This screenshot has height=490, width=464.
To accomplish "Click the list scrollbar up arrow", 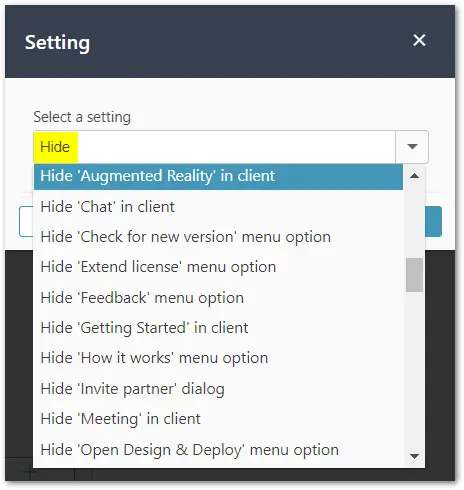I will pos(414,176).
